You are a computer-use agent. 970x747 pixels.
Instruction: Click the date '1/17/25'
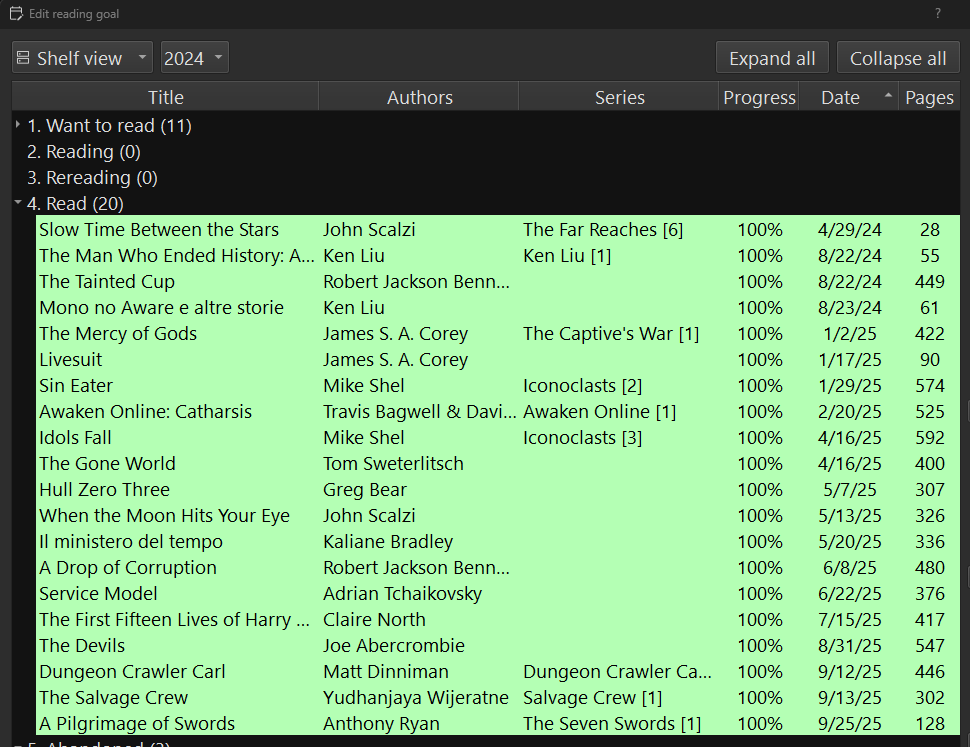[849, 359]
